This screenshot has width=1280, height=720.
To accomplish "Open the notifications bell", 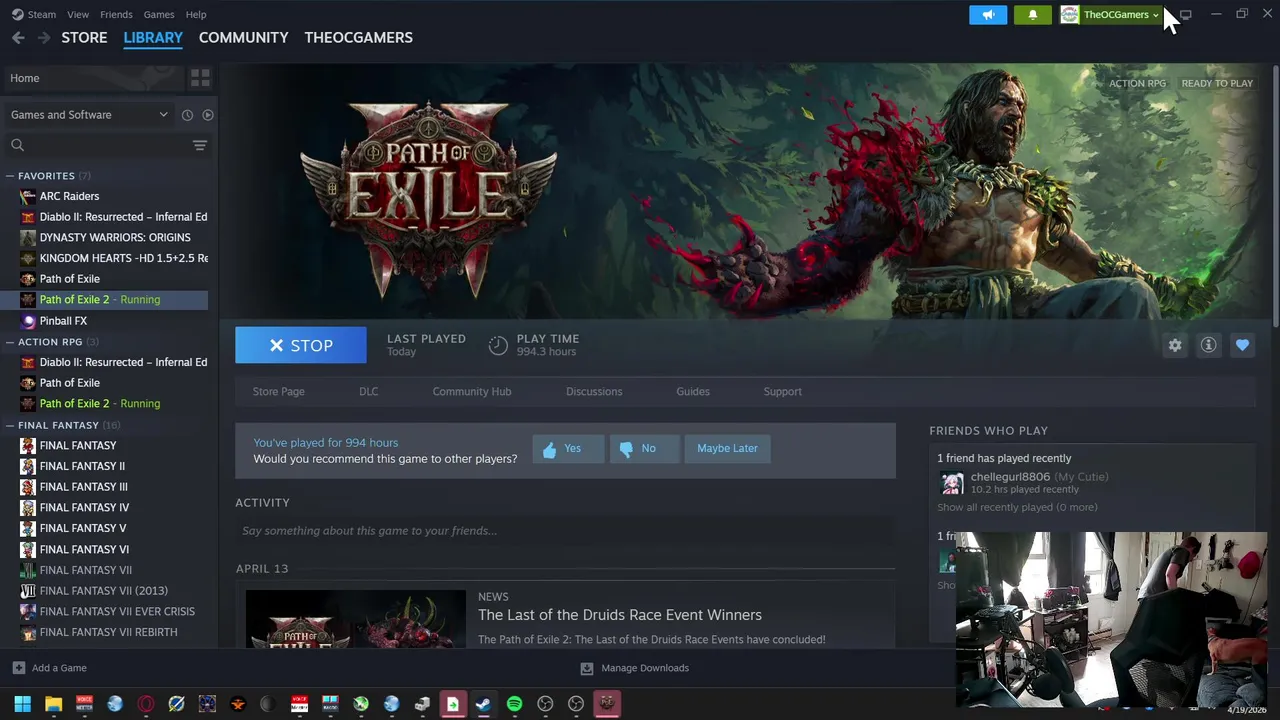I will 1033,14.
